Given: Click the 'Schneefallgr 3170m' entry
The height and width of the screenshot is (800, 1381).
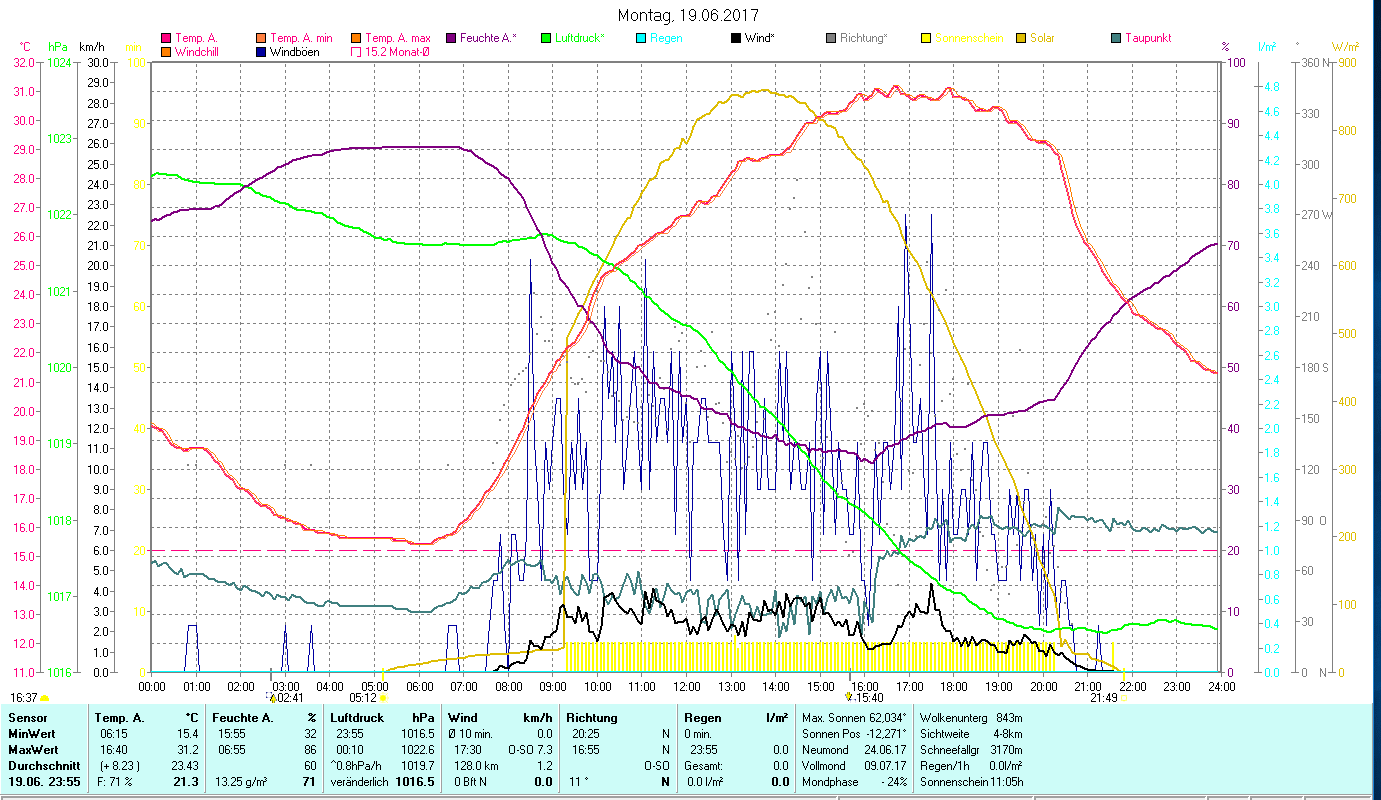Looking at the screenshot, I should pyautogui.click(x=972, y=749).
